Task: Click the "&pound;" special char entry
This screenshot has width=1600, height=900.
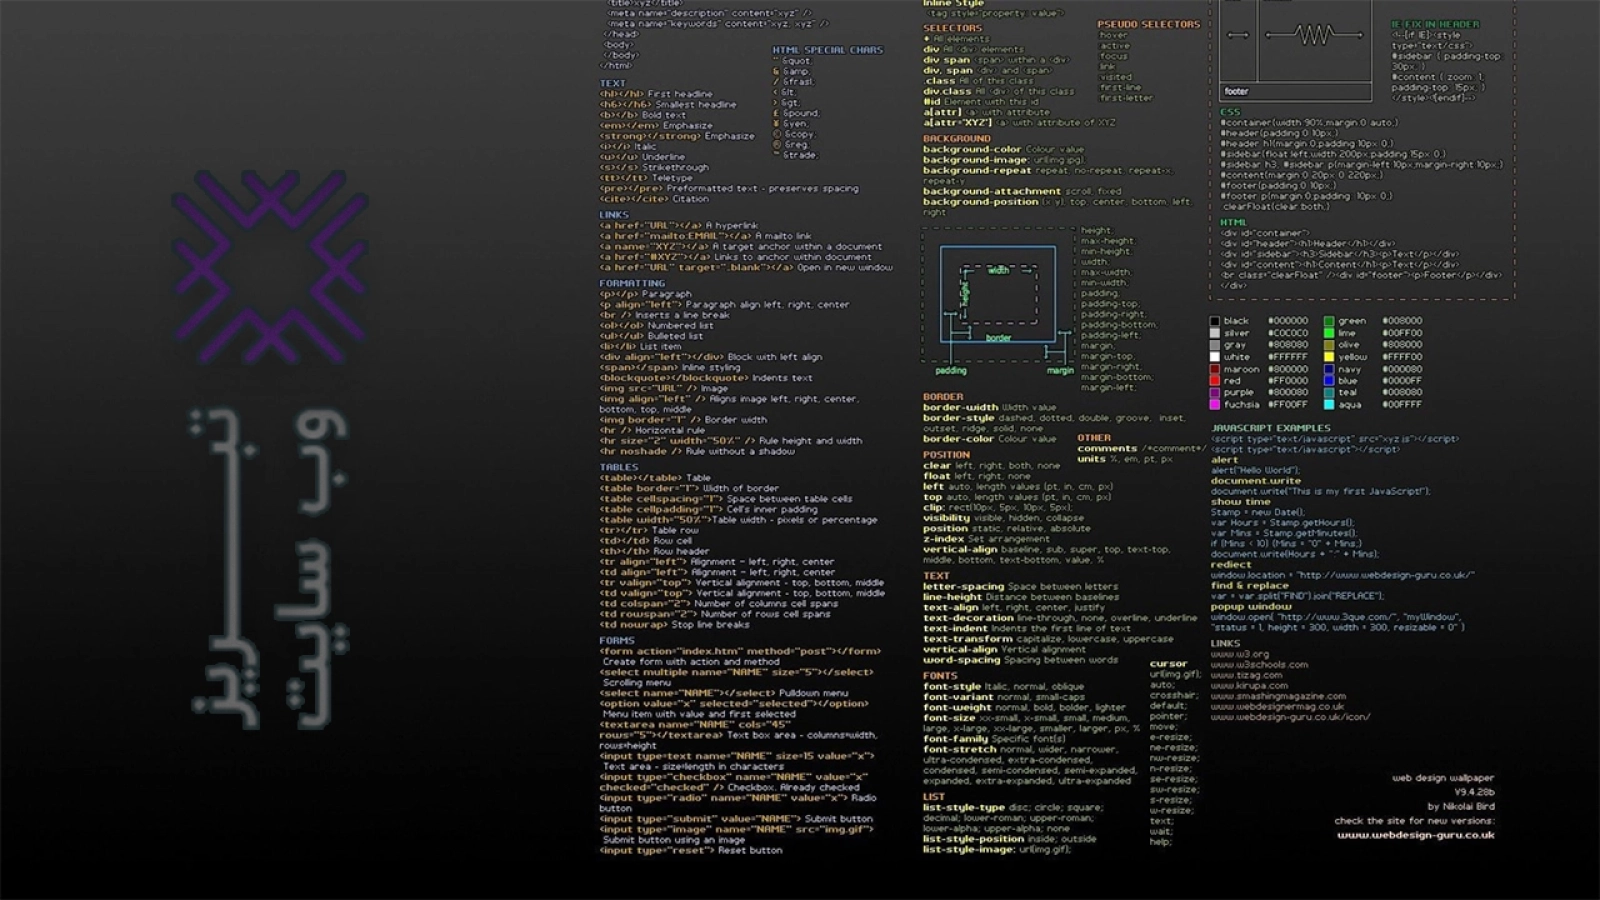Action: click(x=796, y=114)
